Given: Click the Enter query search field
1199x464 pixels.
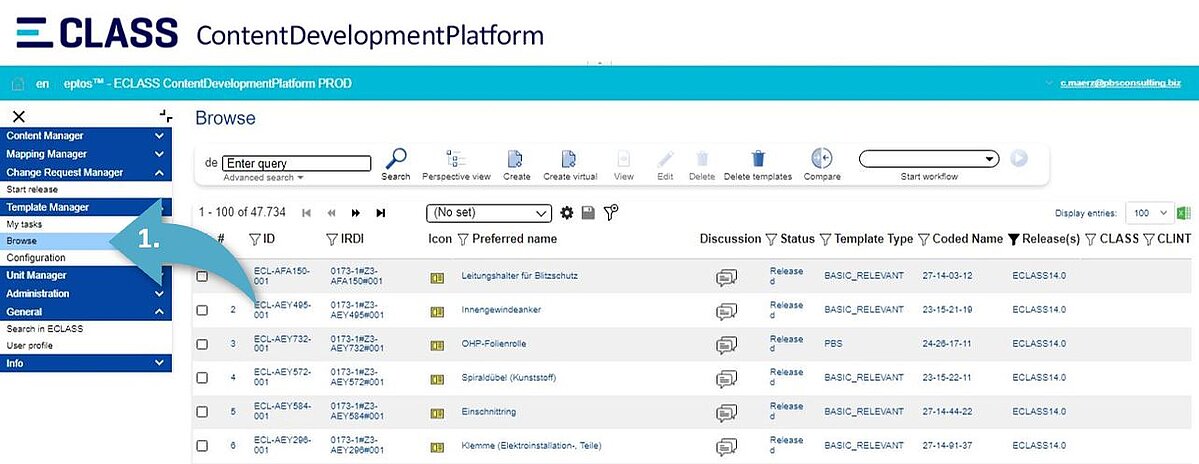Looking at the screenshot, I should click(x=297, y=163).
